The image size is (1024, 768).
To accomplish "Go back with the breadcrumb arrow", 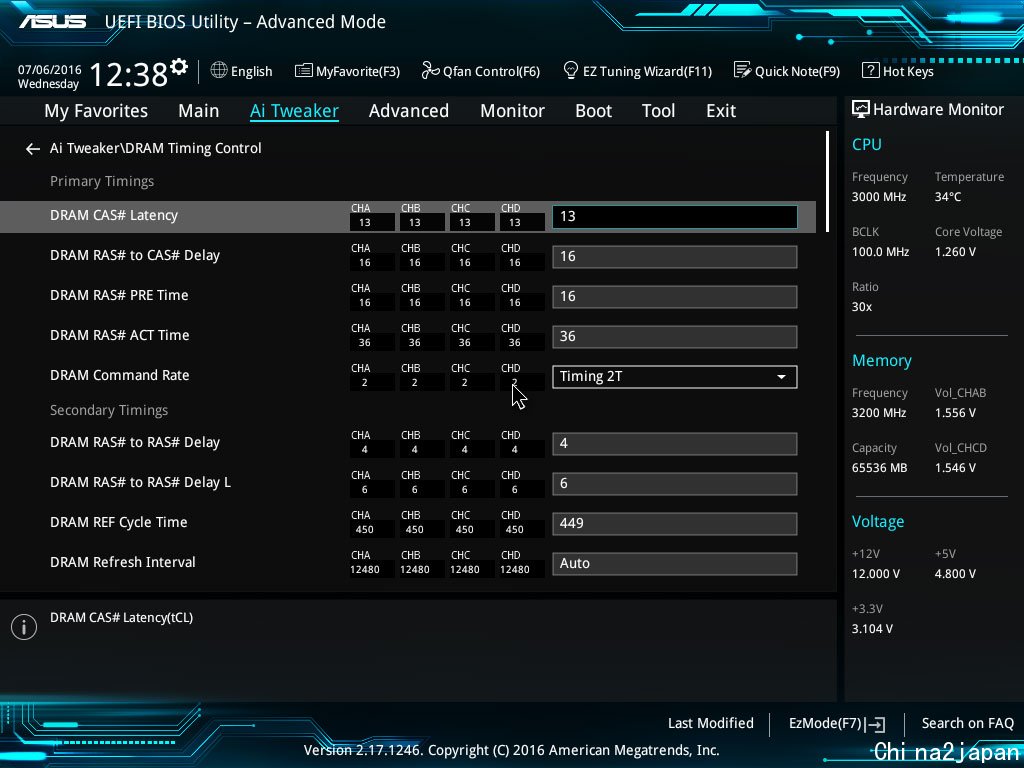I will pyautogui.click(x=33, y=149).
